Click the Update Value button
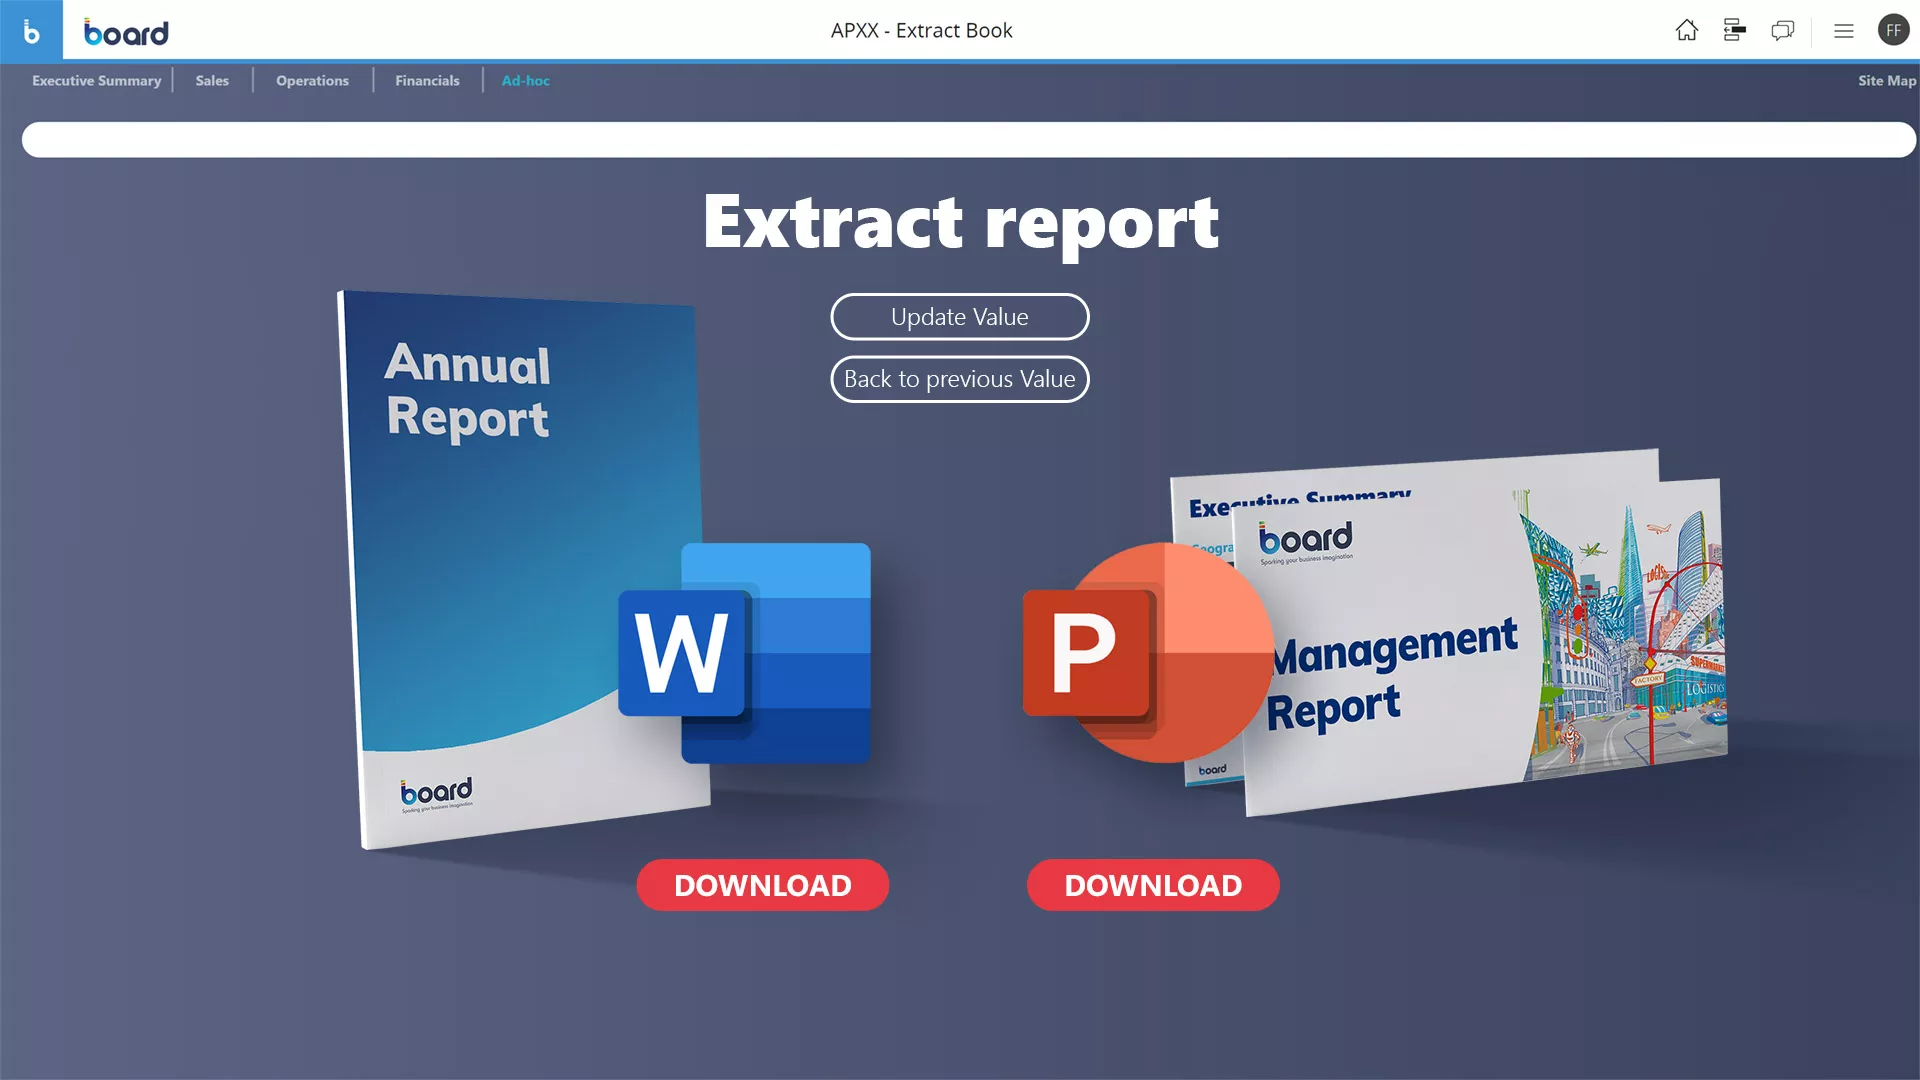This screenshot has width=1920, height=1080. (959, 317)
